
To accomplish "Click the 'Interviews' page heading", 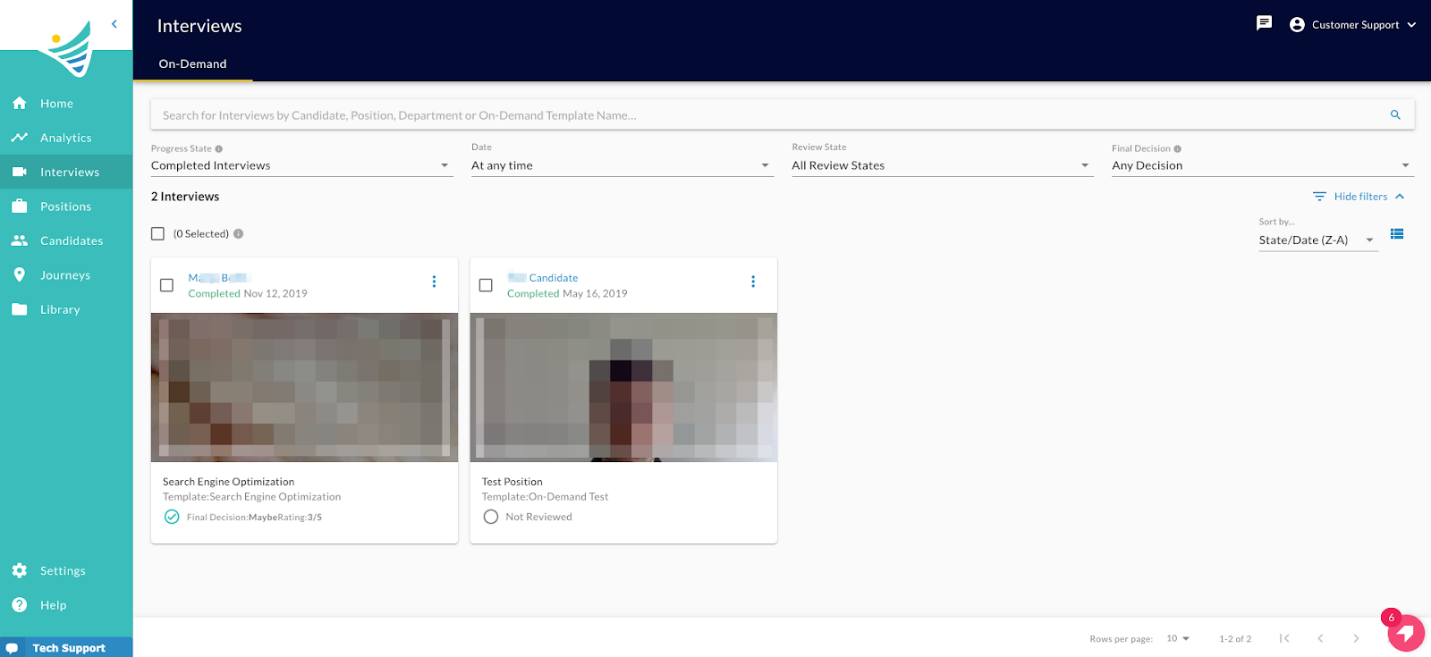I will point(199,26).
